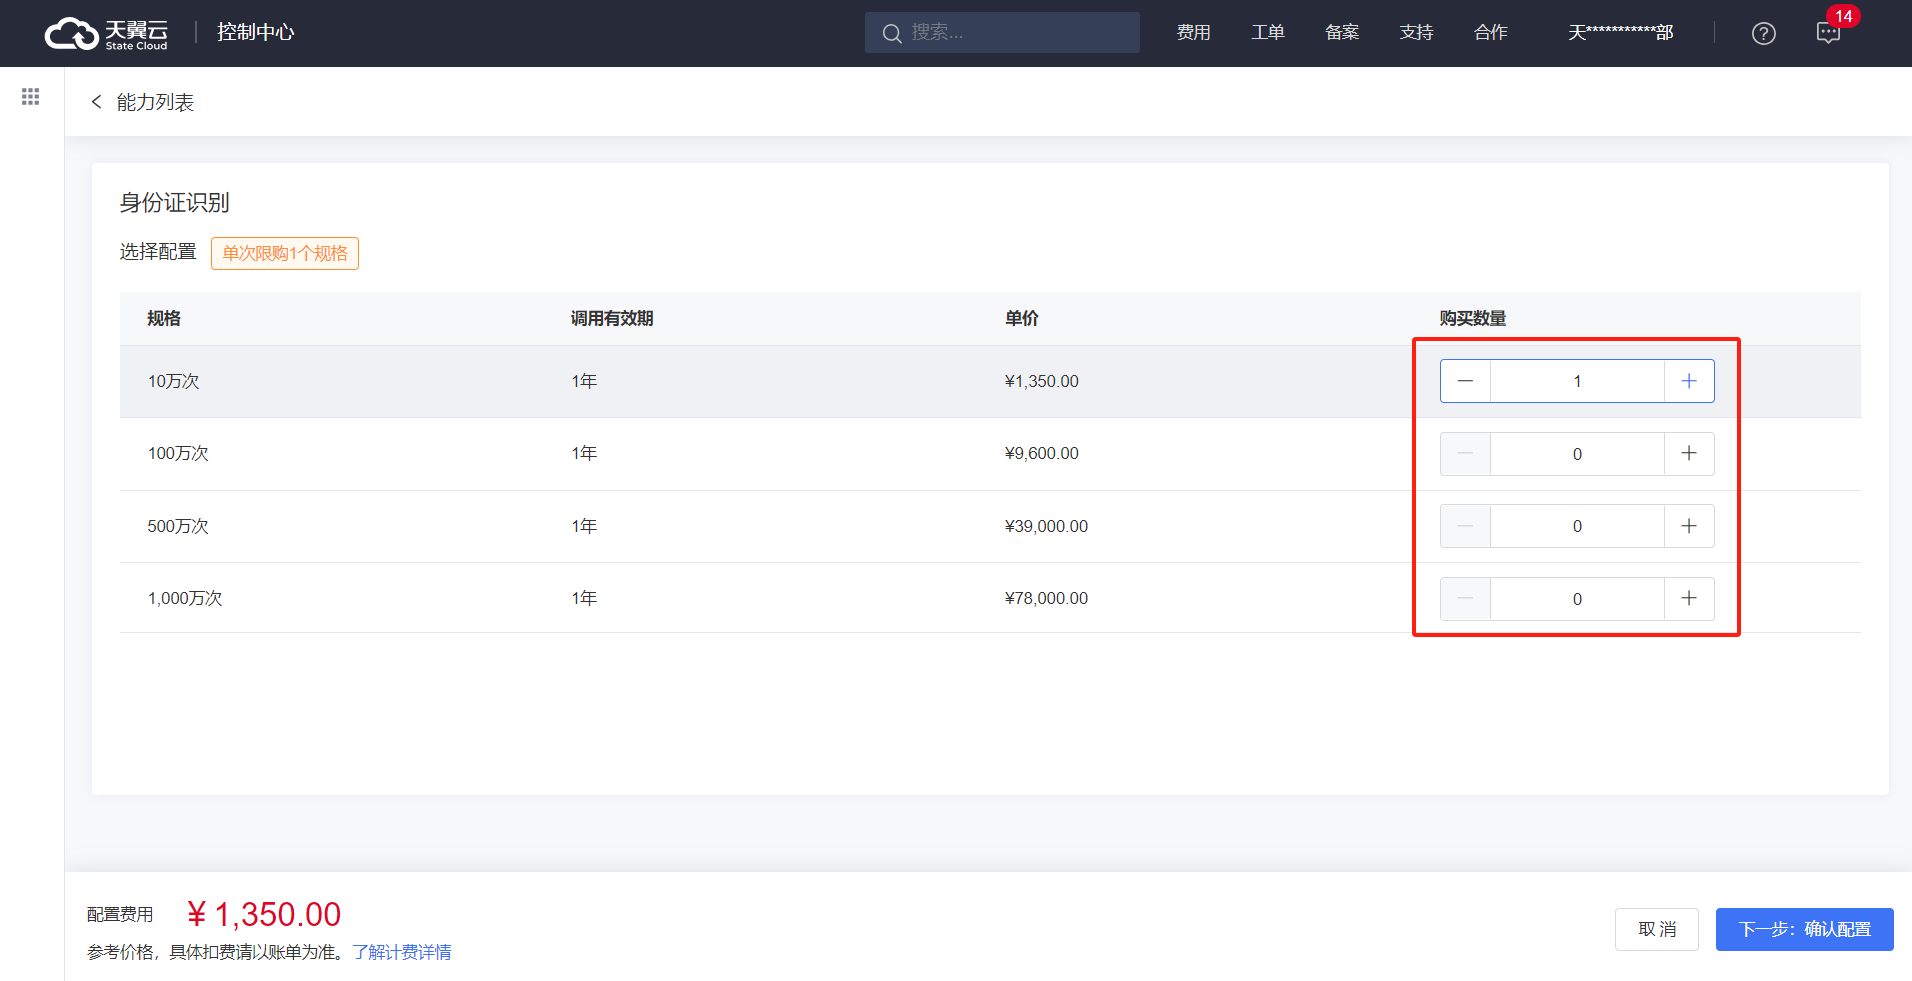1912x981 pixels.
Task: Select the 1,000万次 spec cell
Action: point(185,598)
